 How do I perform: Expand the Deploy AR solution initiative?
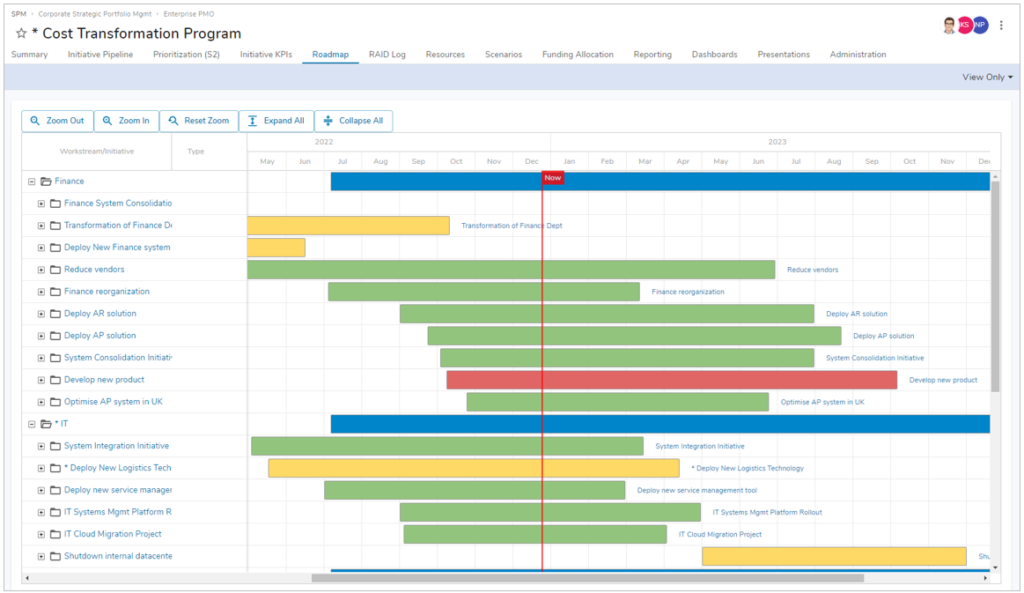(40, 313)
